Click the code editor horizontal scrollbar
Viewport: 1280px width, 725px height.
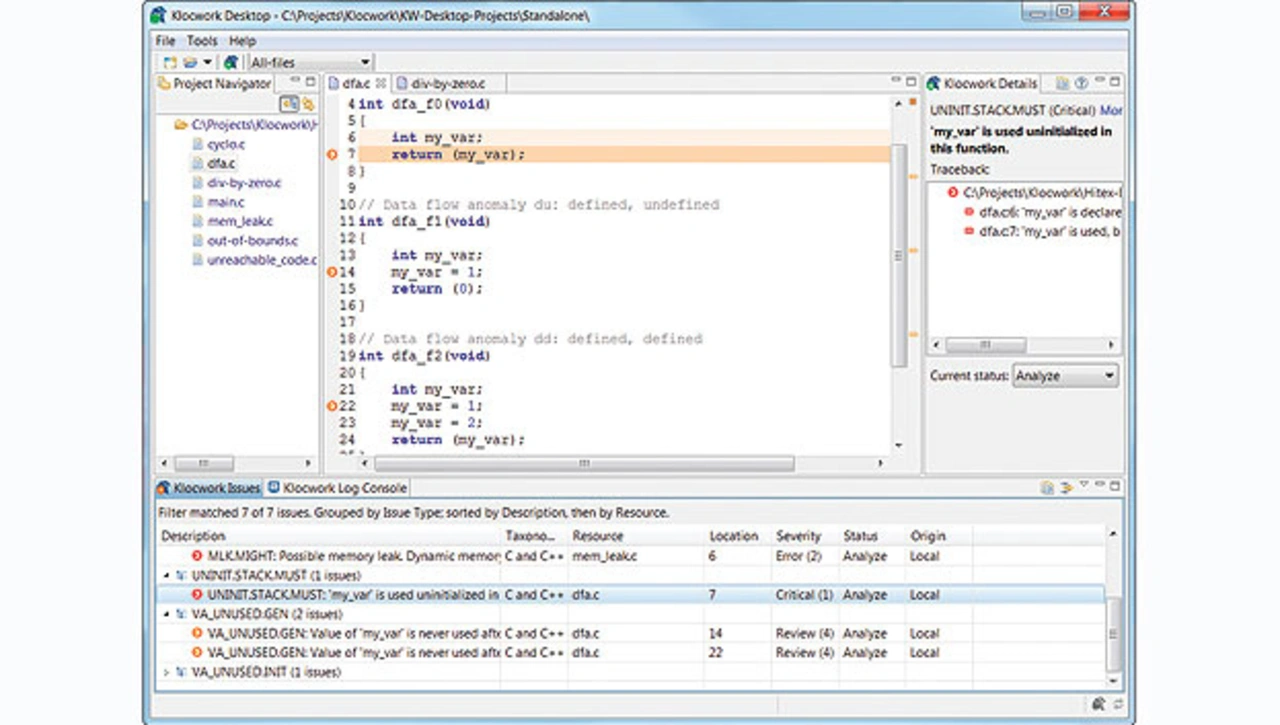tap(584, 464)
